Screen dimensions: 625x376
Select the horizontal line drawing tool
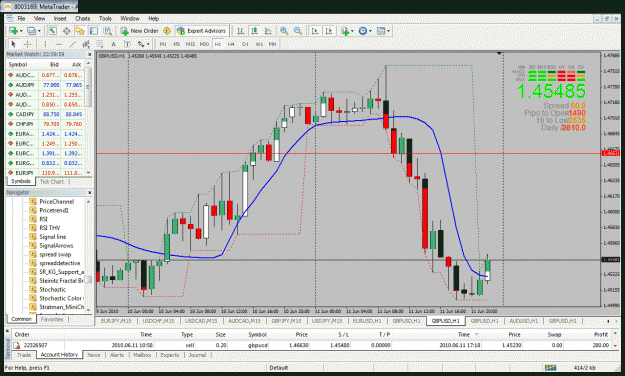(59, 44)
